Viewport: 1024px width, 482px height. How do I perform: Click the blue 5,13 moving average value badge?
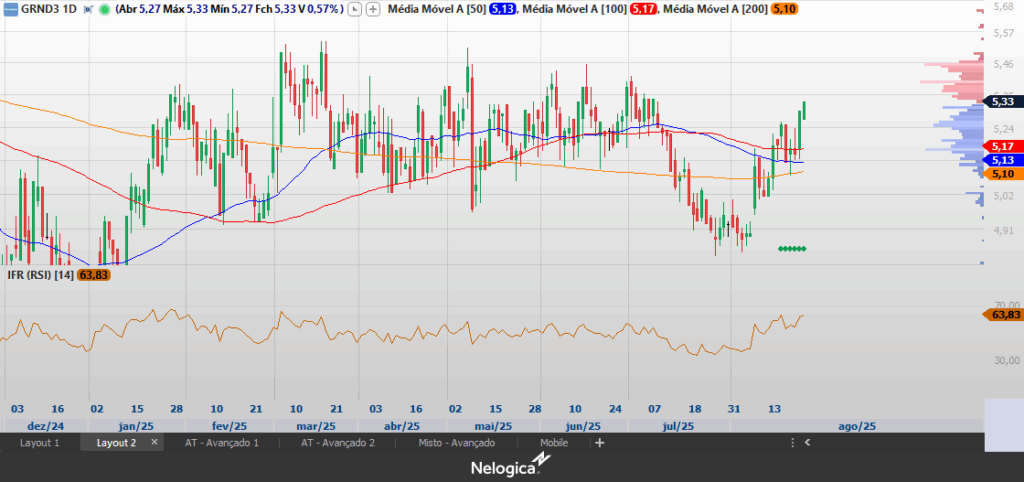coord(502,10)
